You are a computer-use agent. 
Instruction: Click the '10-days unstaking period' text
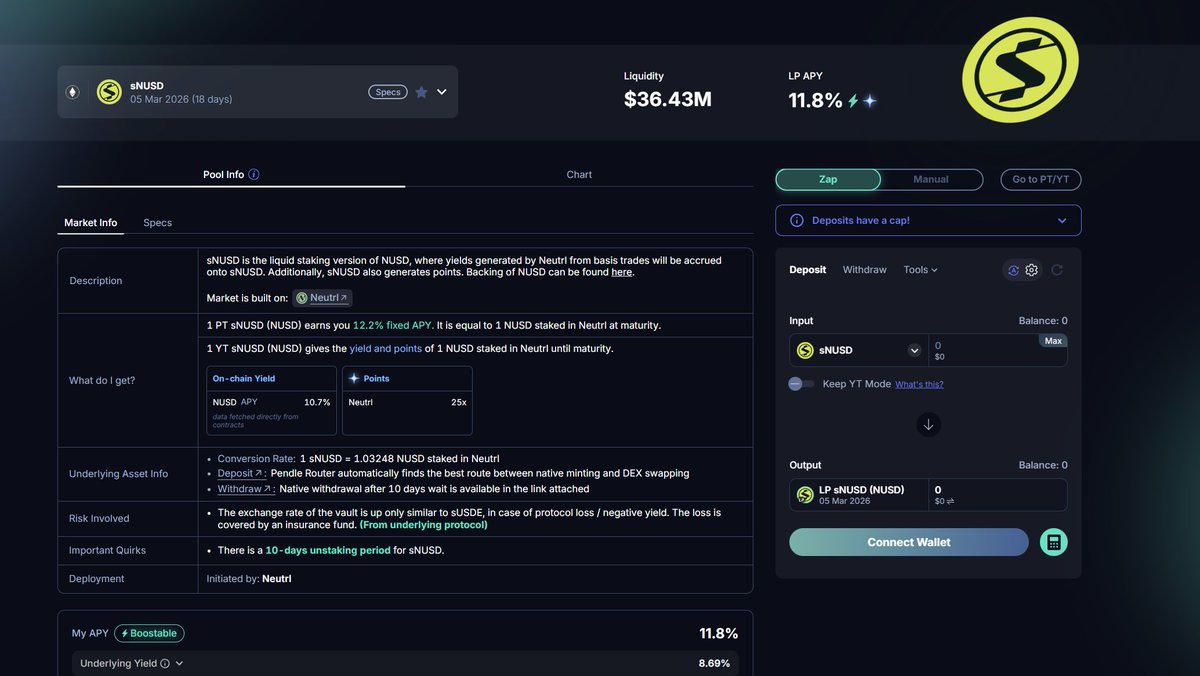click(328, 550)
